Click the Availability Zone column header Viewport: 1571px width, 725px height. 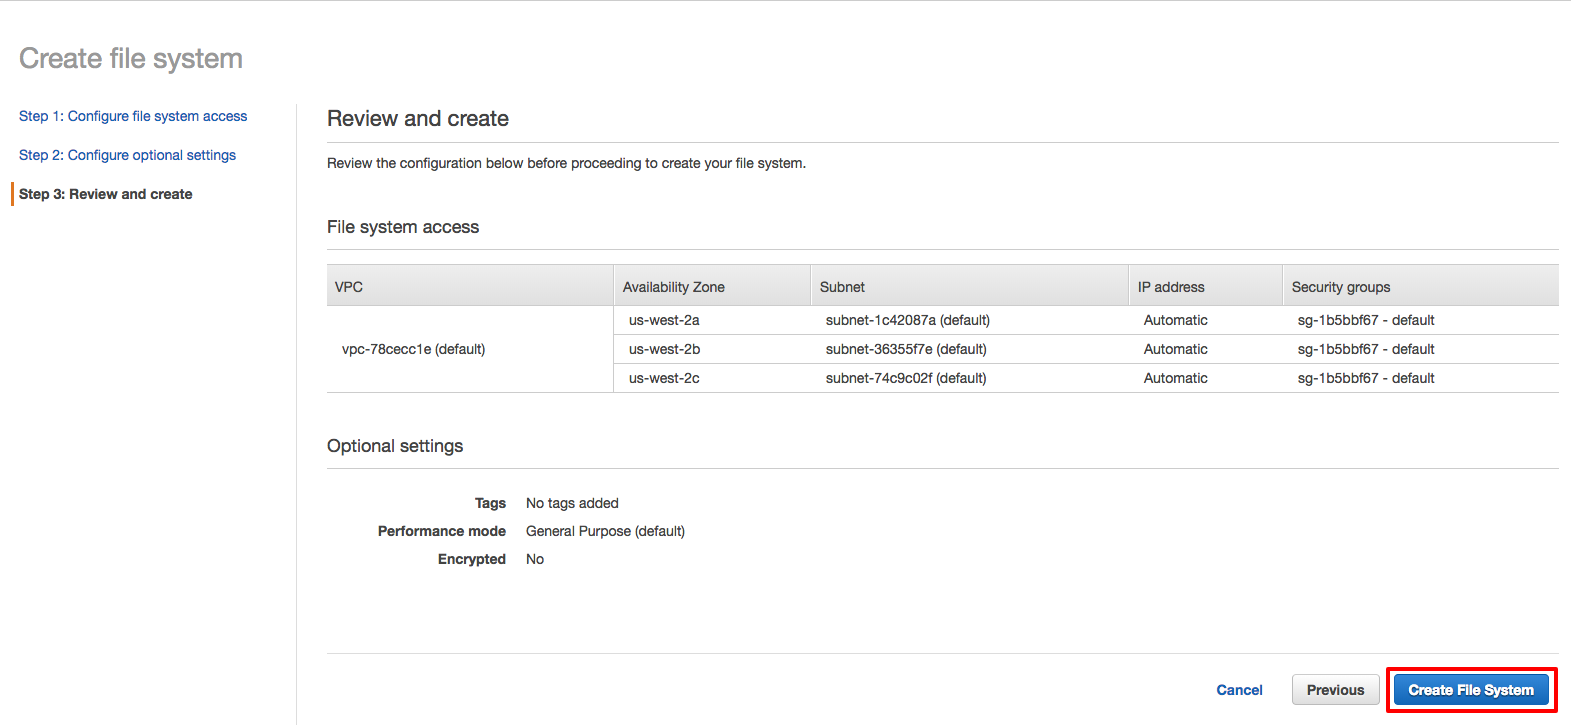(x=673, y=287)
